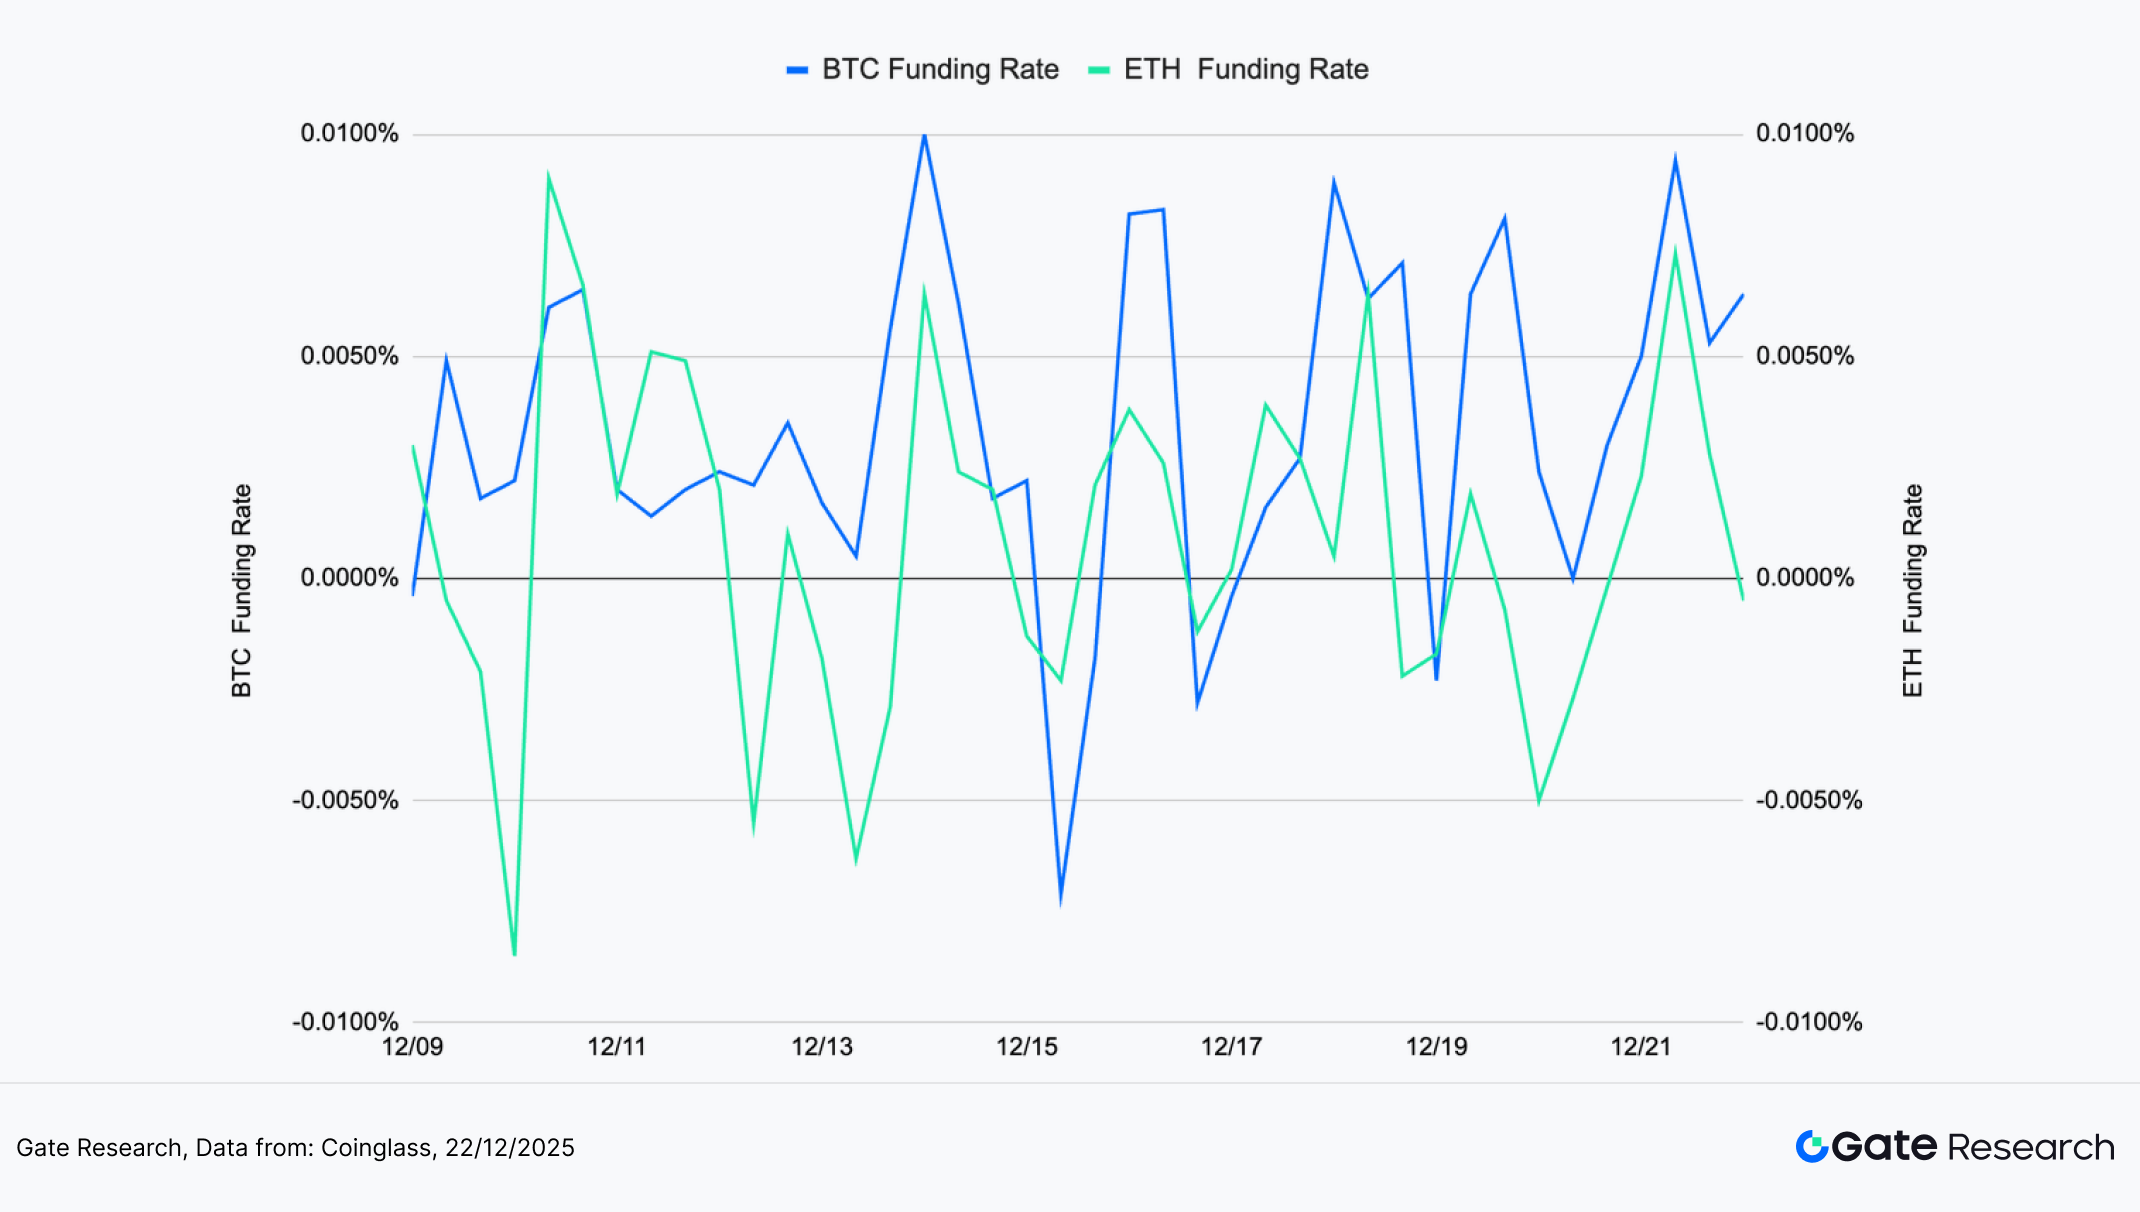Click the ETH line's lowest trough point
The width and height of the screenshot is (2140, 1212).
click(514, 954)
